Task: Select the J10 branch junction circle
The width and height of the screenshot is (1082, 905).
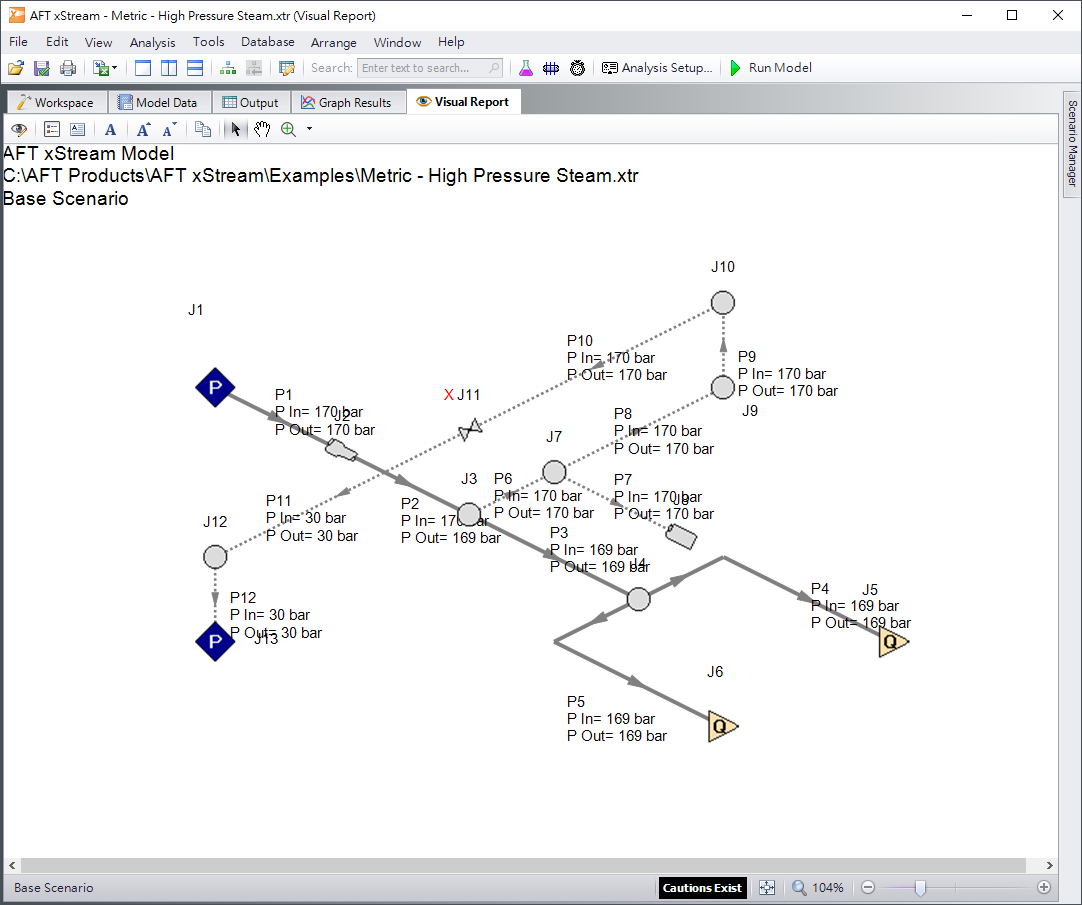Action: click(723, 302)
